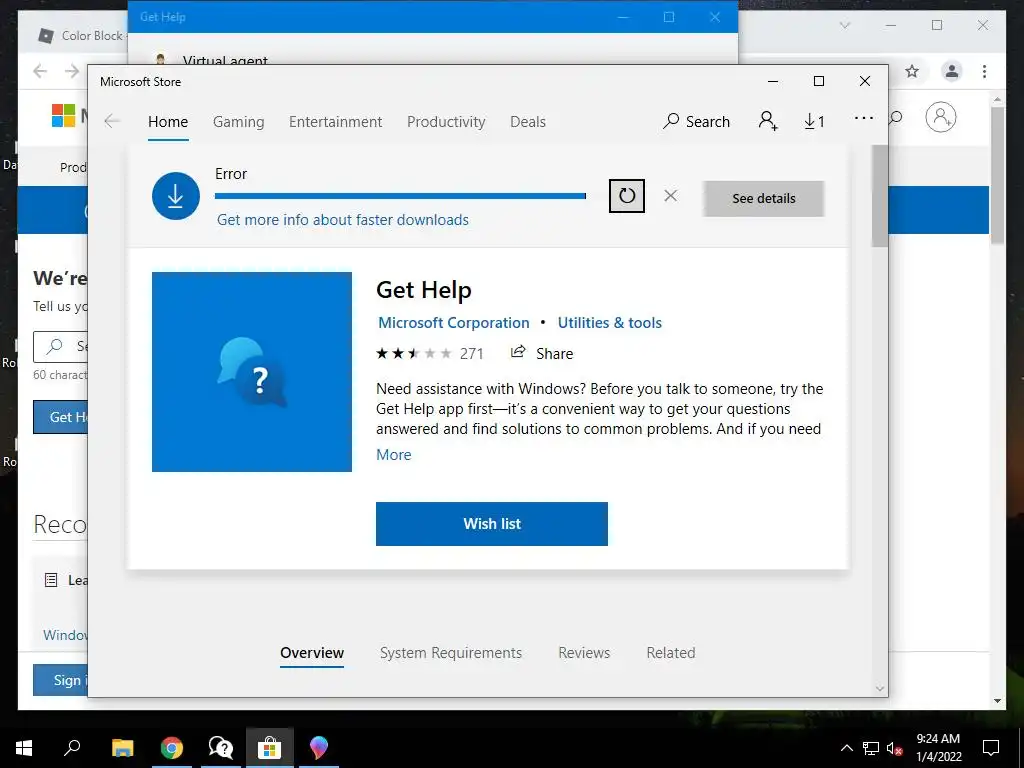Click muted volume icon in tray

pyautogui.click(x=895, y=748)
